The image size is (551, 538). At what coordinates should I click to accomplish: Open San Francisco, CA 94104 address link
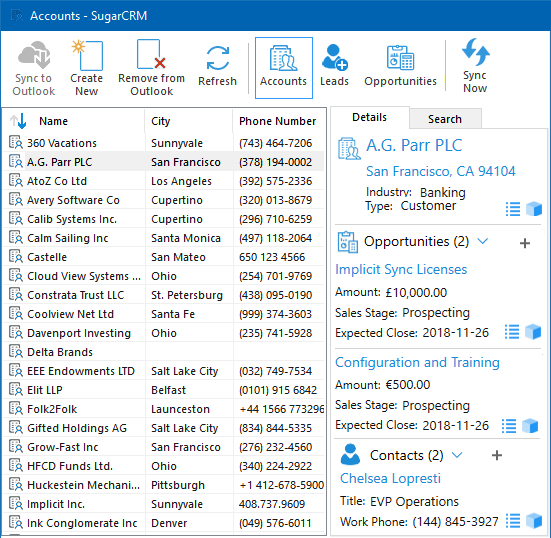point(441,171)
